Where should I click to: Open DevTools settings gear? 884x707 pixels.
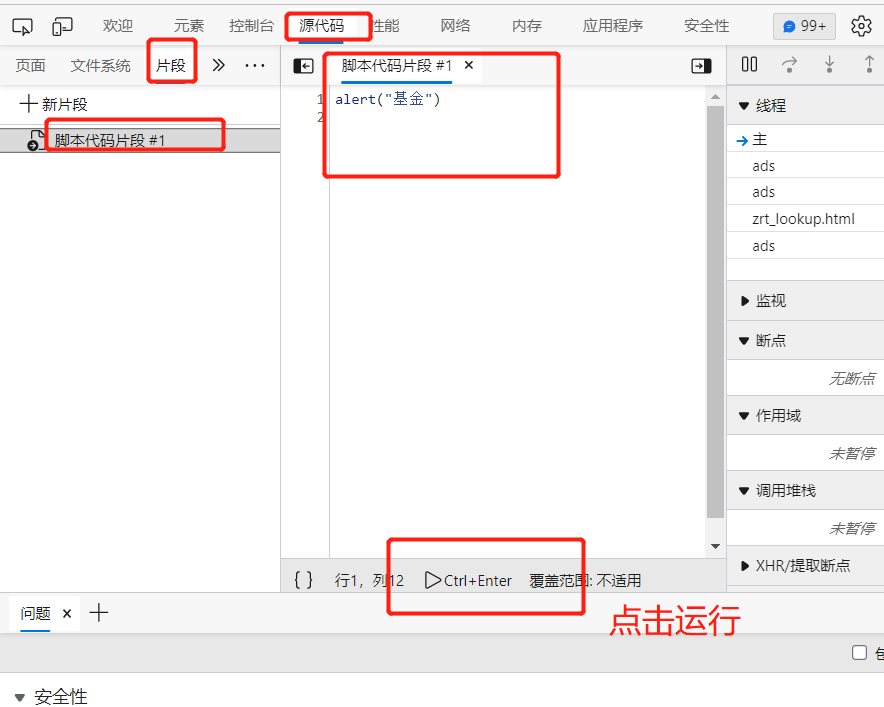pyautogui.click(x=861, y=26)
